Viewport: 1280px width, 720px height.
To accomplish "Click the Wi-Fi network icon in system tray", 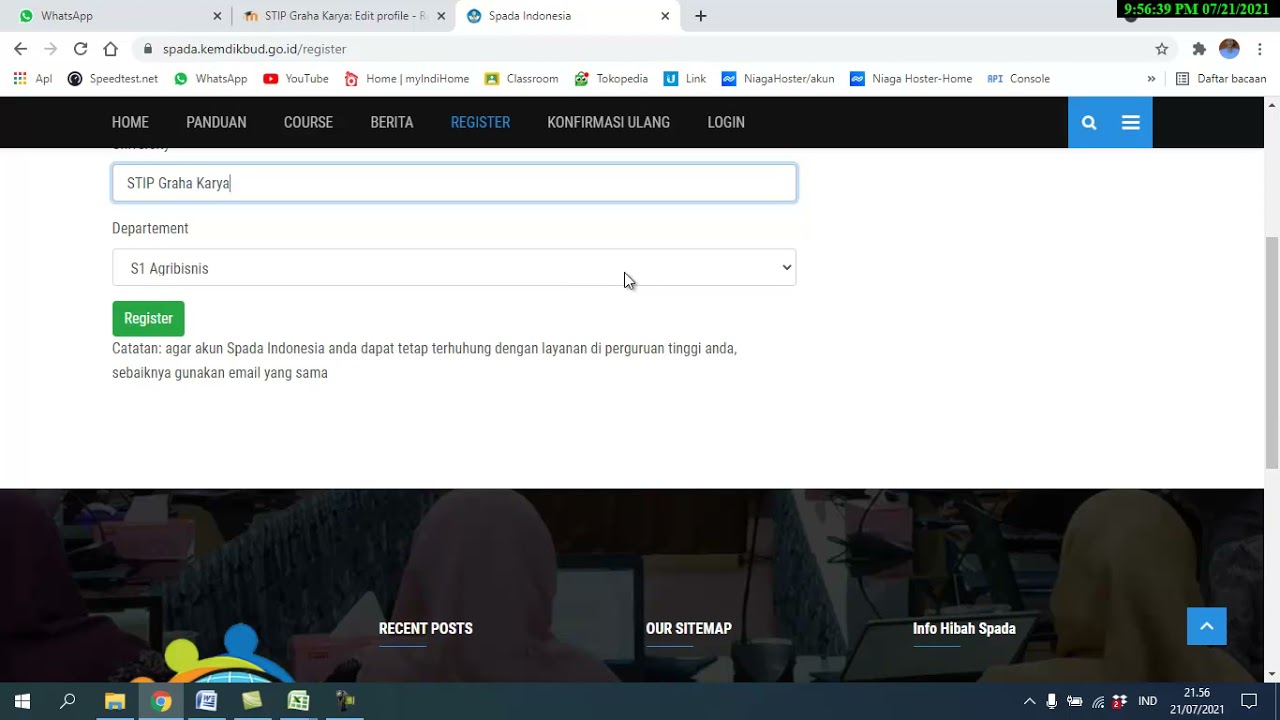I will (x=1098, y=701).
